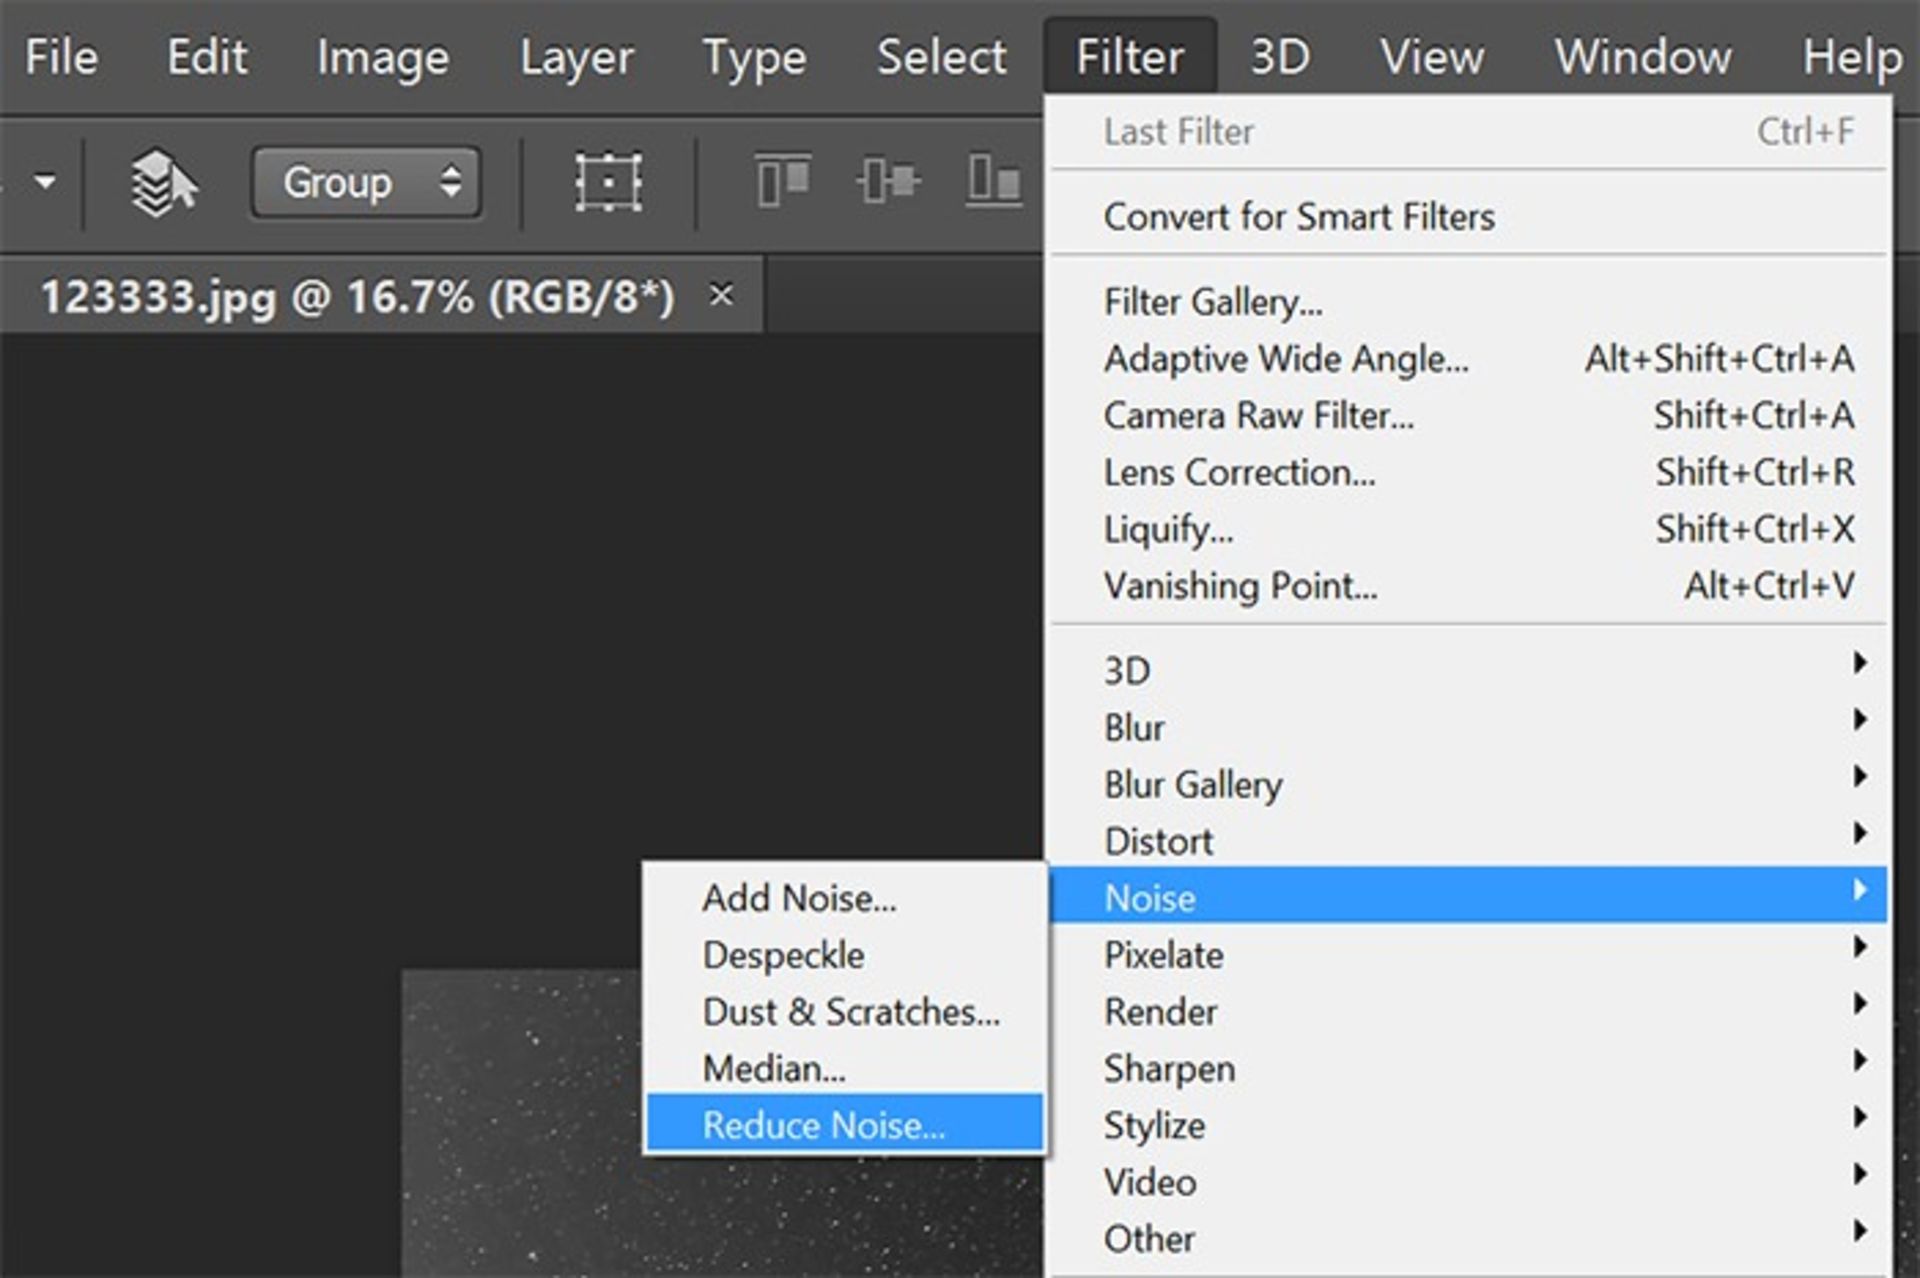Image resolution: width=1920 pixels, height=1278 pixels.
Task: Open Camera Raw Filter
Action: (1258, 415)
